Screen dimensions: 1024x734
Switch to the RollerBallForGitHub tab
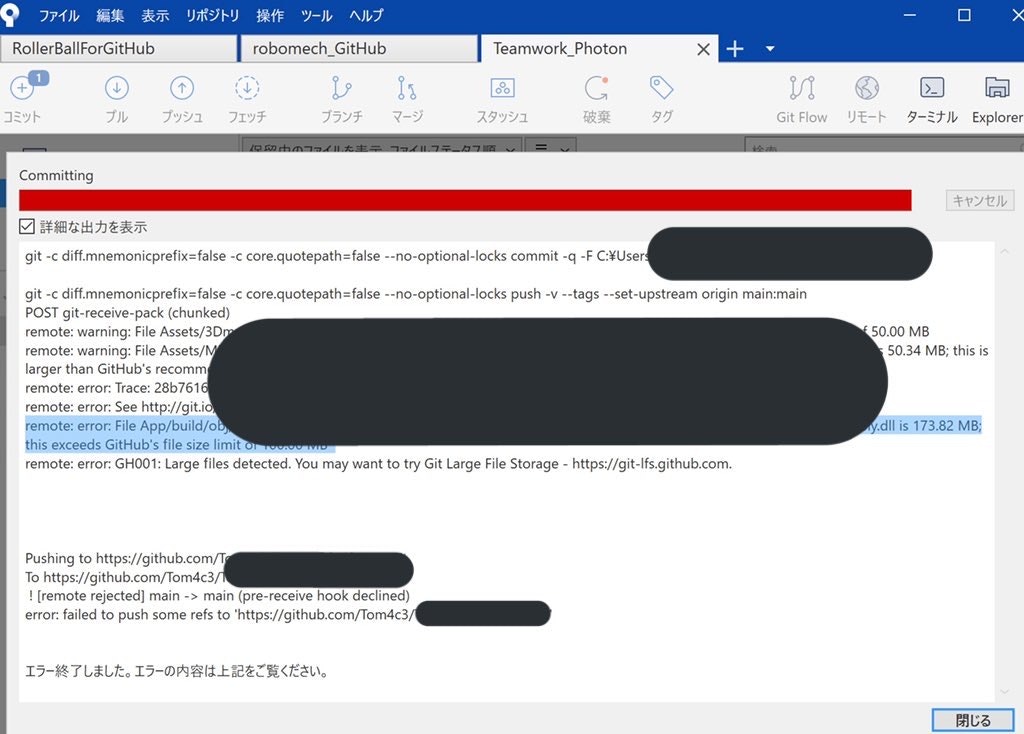point(118,49)
